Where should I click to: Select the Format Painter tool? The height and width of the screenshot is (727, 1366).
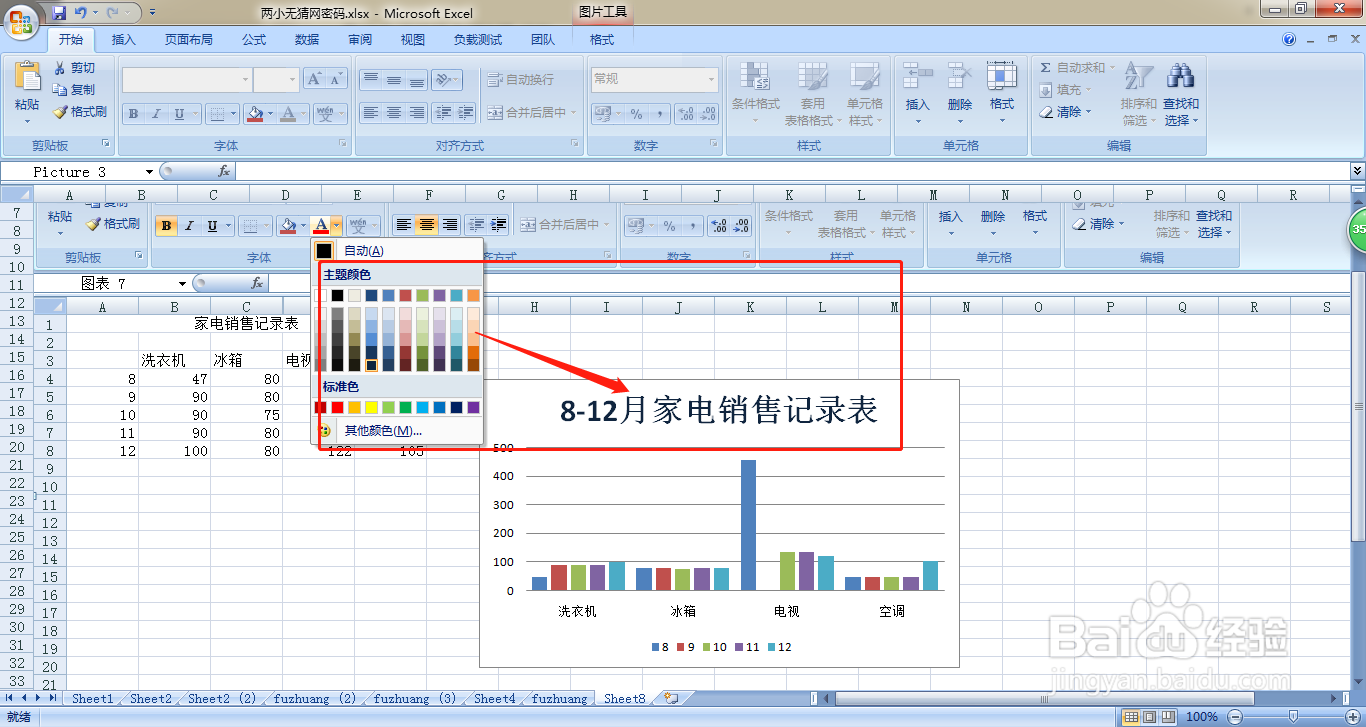80,112
